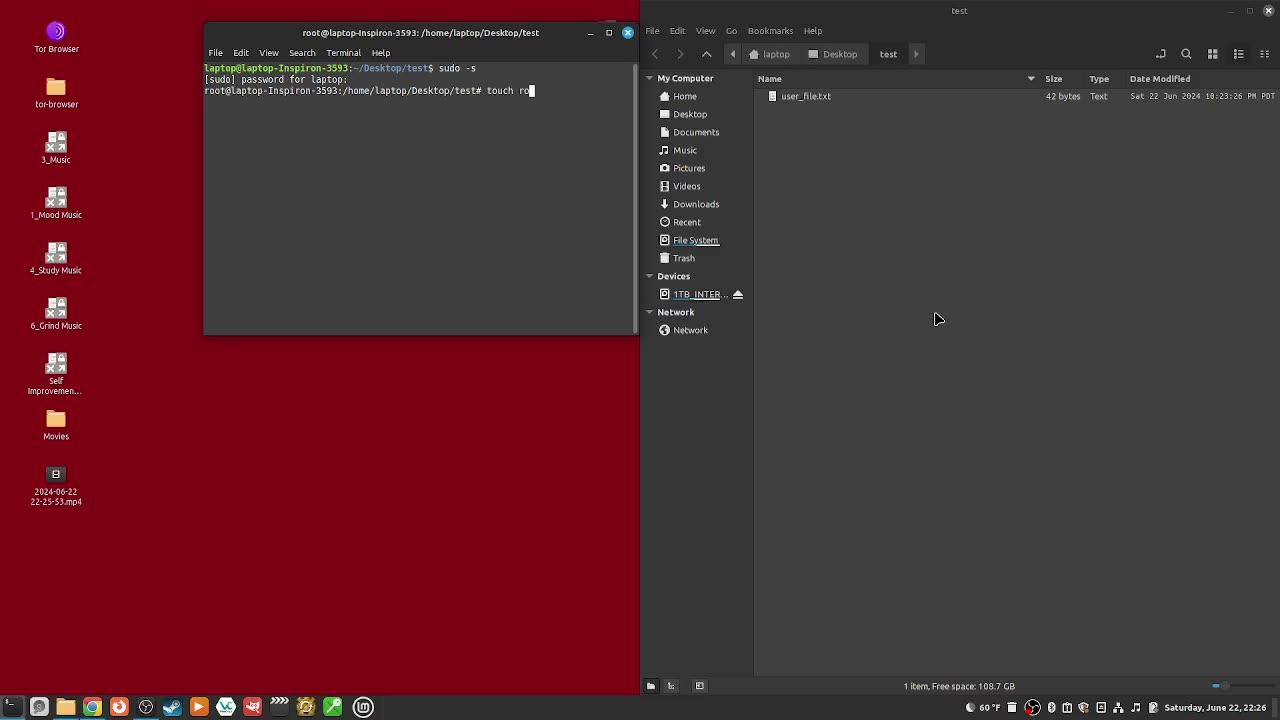Collapse My Computer sidebar section
The width and height of the screenshot is (1280, 720).
click(x=649, y=78)
